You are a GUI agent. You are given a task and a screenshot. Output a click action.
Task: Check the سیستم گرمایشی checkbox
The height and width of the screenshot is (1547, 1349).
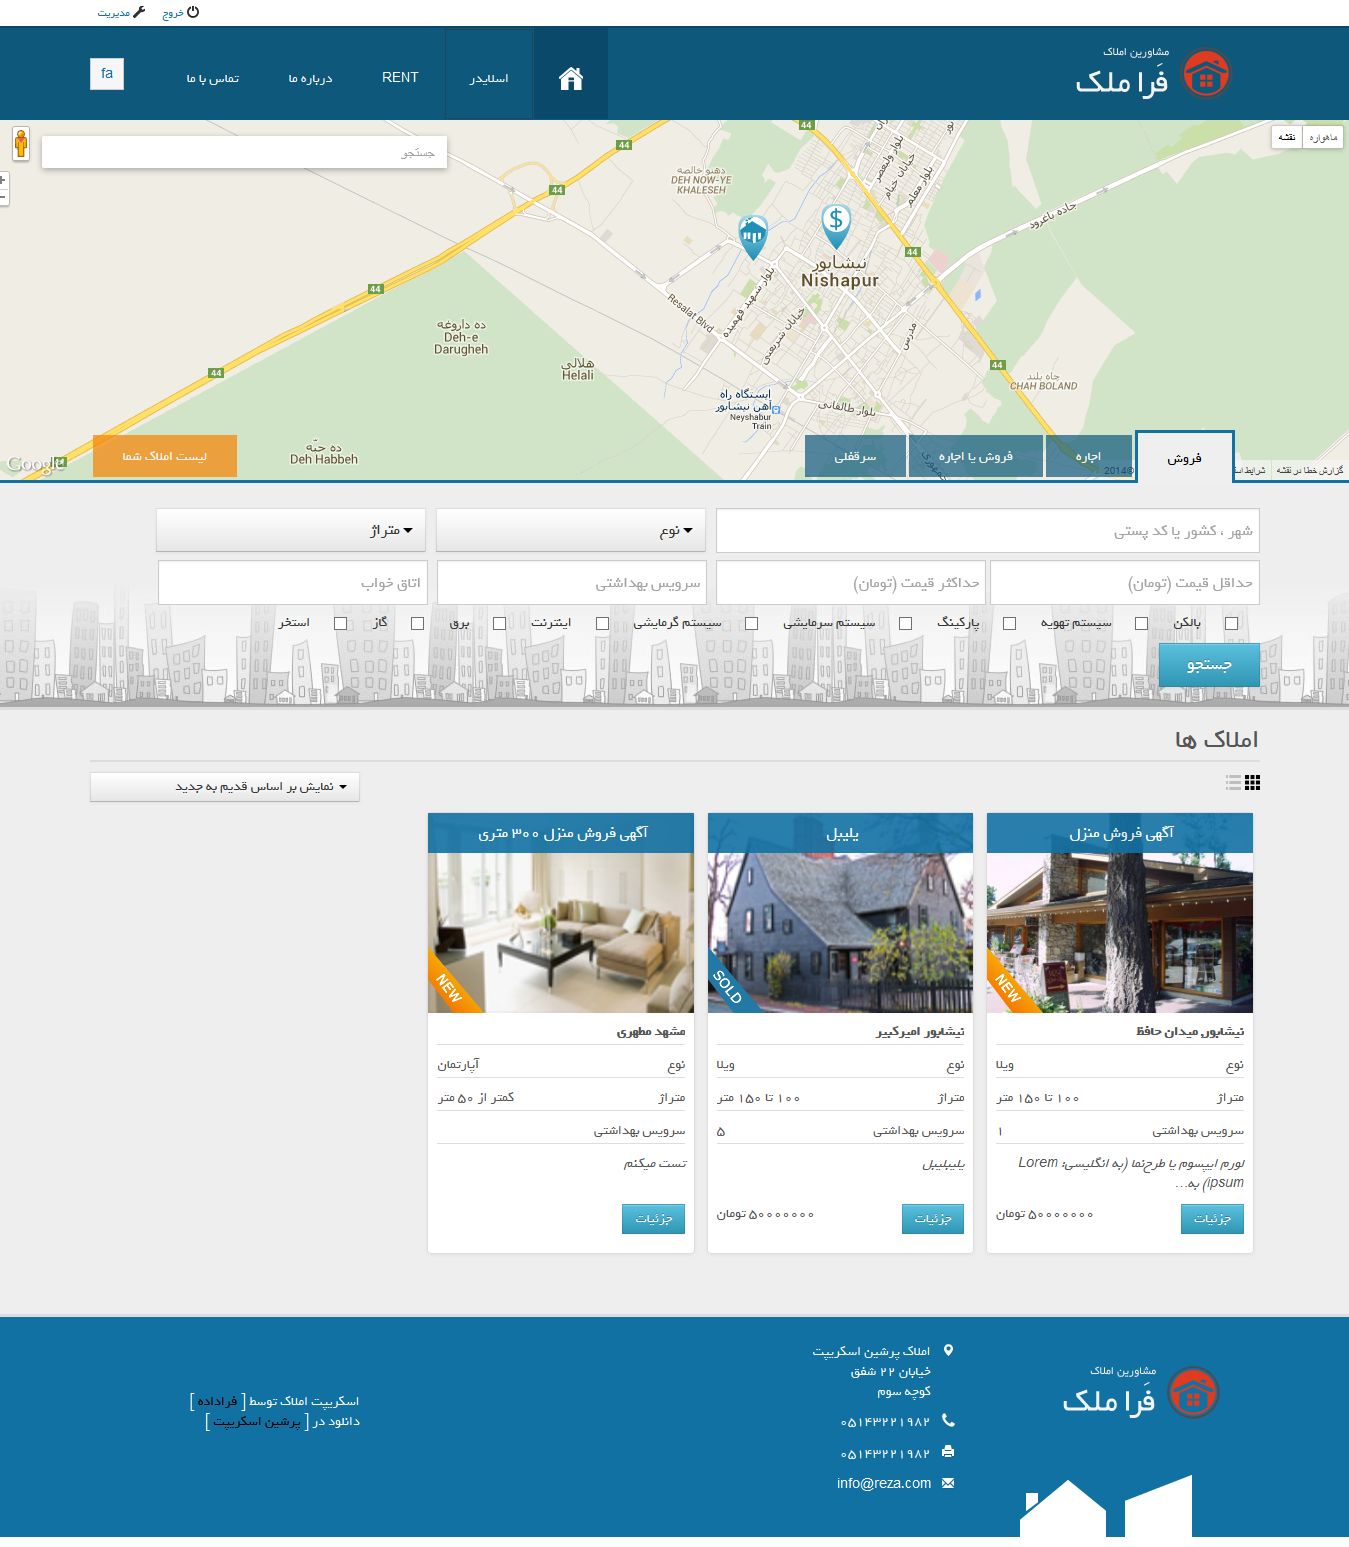751,623
